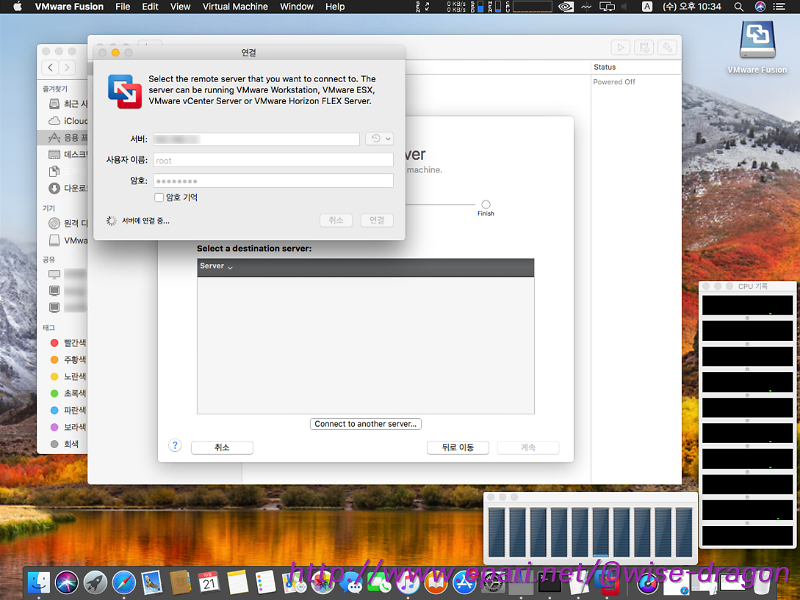Image resolution: width=800 pixels, height=600 pixels.
Task: Go forward in the Finder window
Action: 67,67
